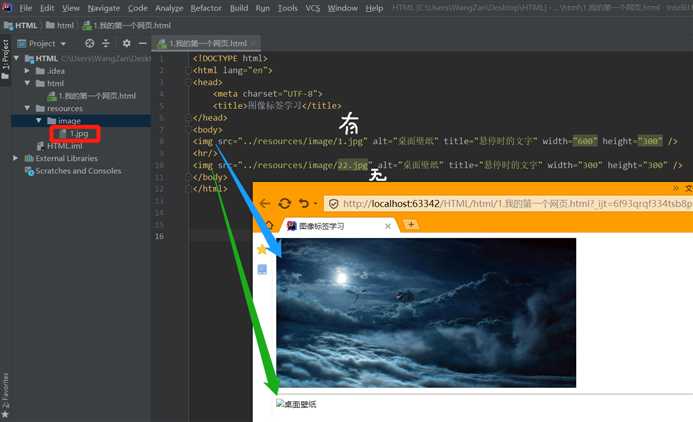Viewport: 693px width, 422px height.
Task: Open a new browser tab with plus button
Action: [410, 225]
